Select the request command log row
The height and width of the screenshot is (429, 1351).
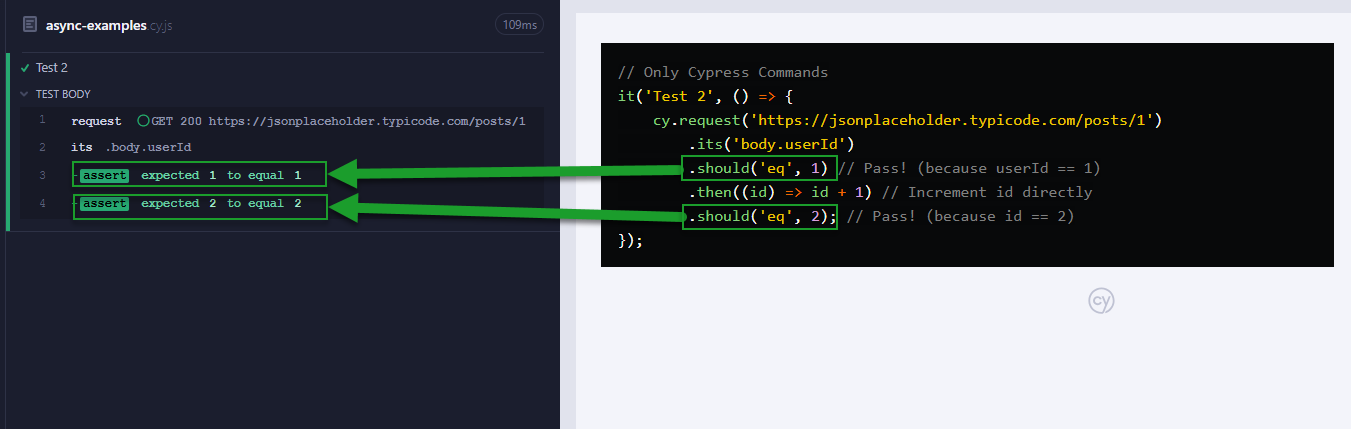point(282,121)
